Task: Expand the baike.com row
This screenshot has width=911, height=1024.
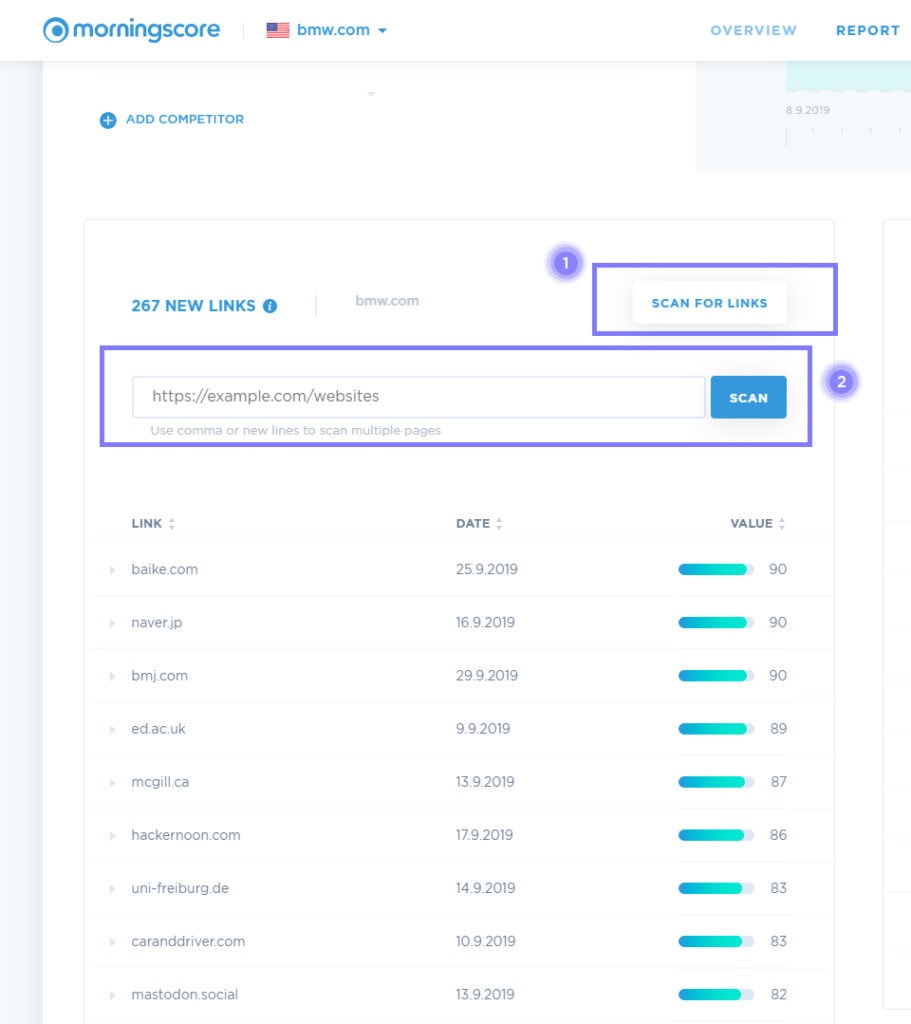Action: pos(112,570)
